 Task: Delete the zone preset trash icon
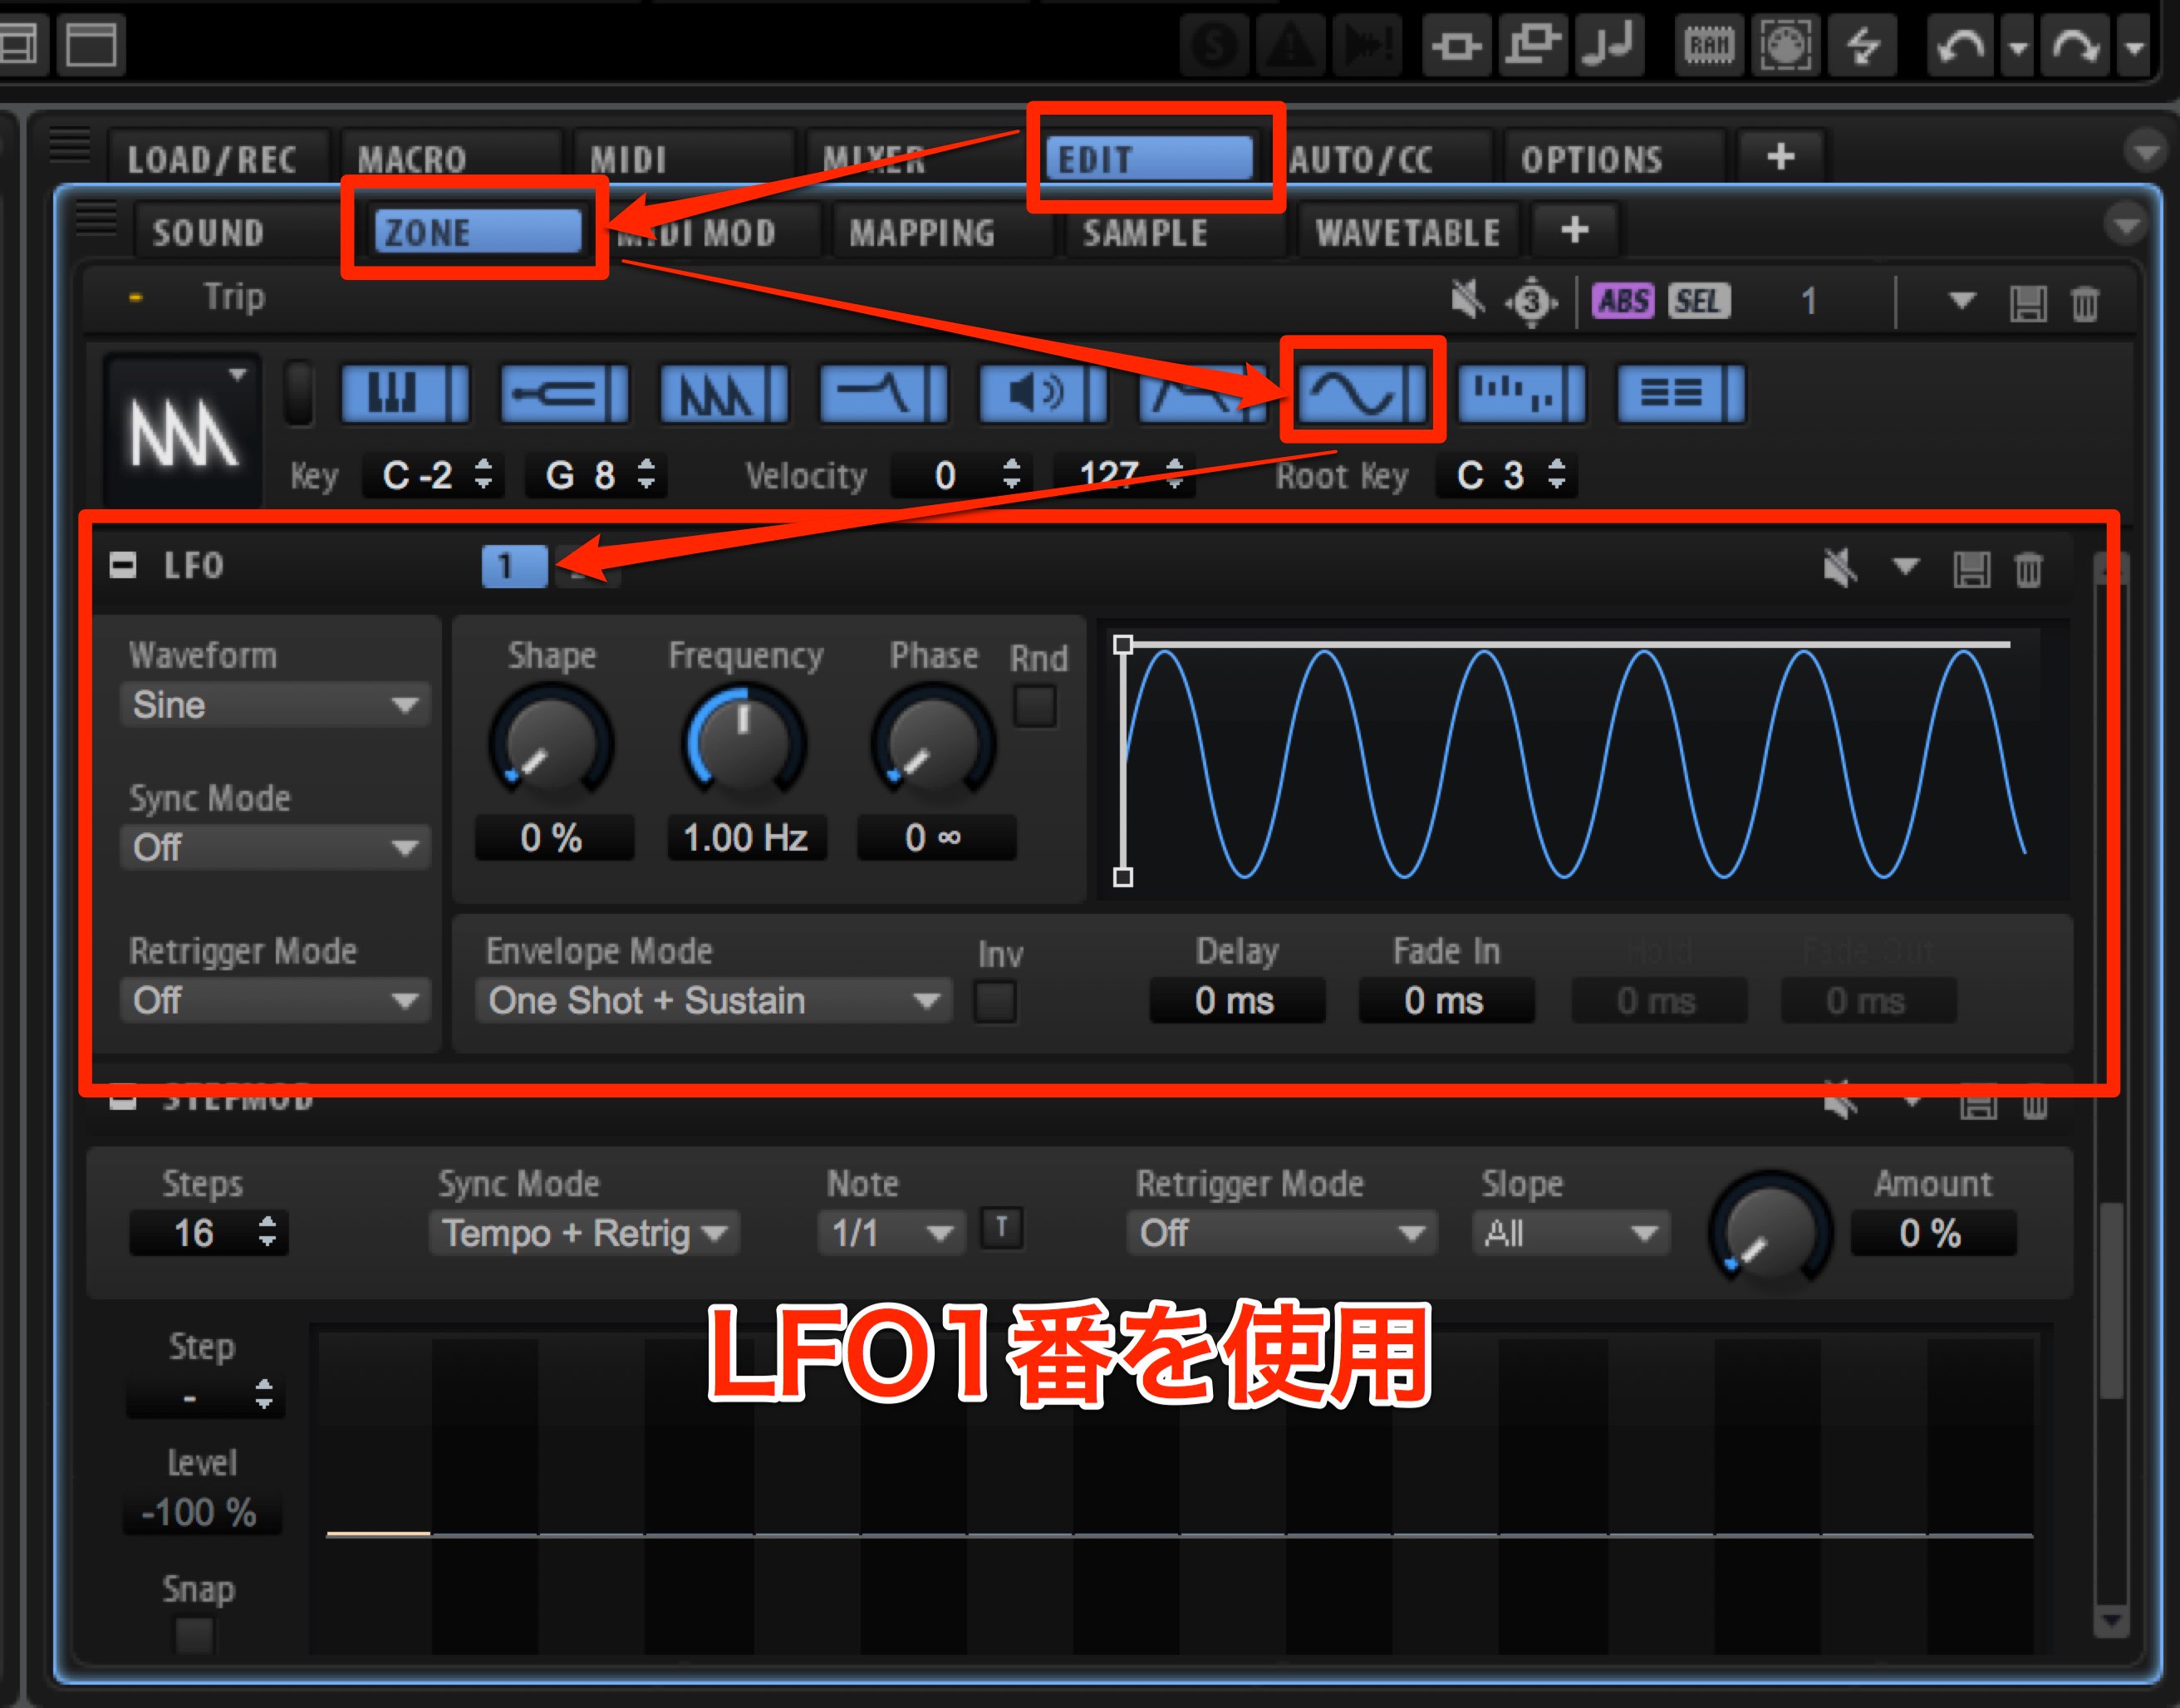[2085, 303]
